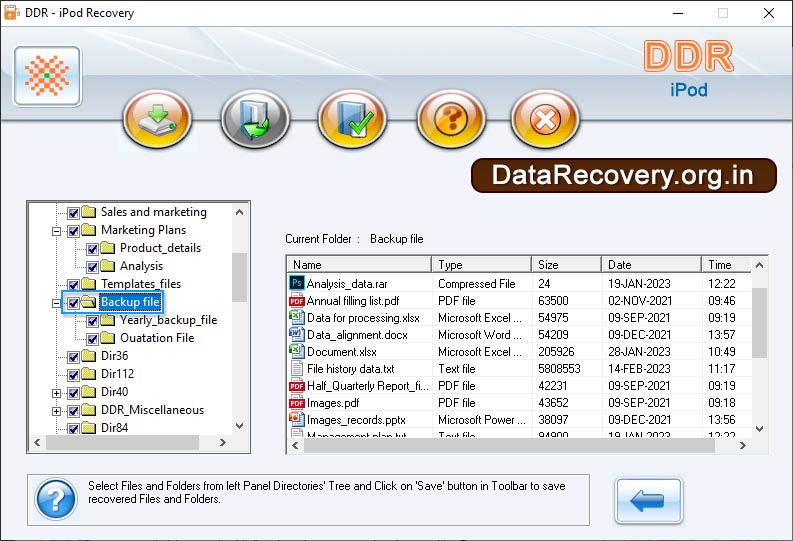The height and width of the screenshot is (541, 793).
Task: Select the Templates_files folder label
Action: pyautogui.click(x=141, y=284)
